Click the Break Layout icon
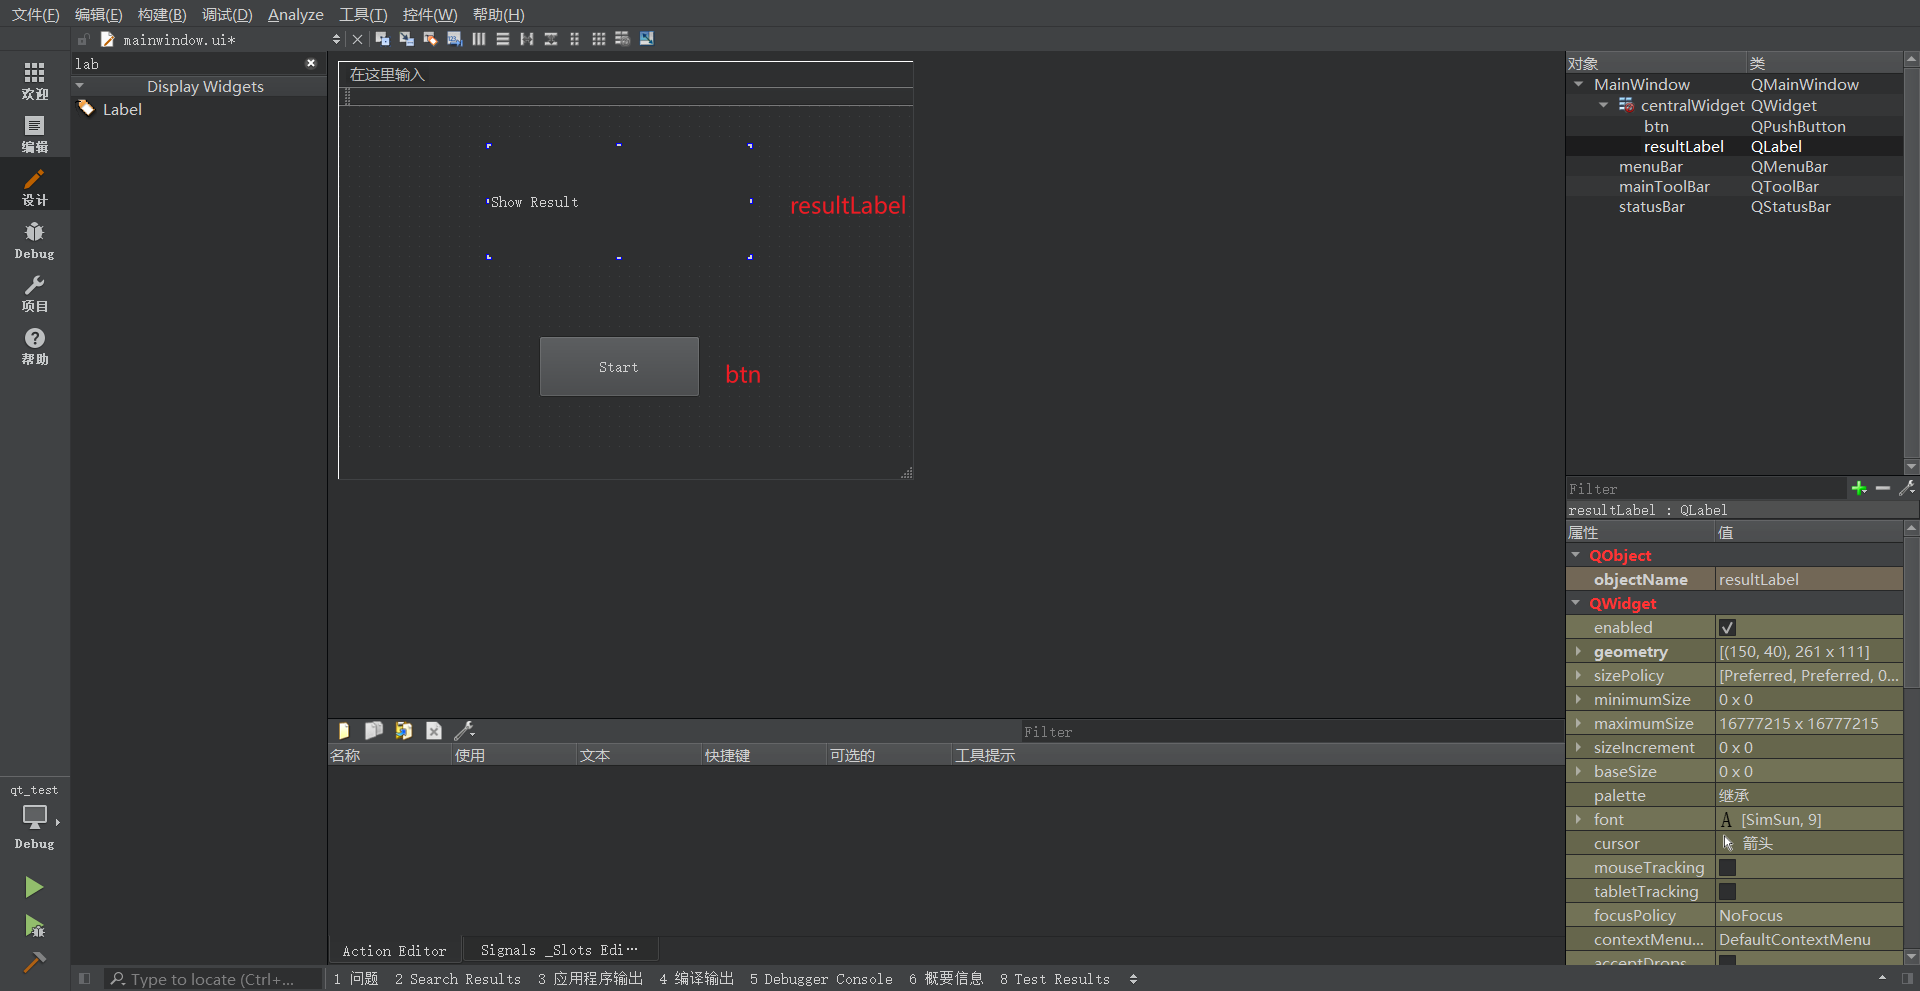 622,39
